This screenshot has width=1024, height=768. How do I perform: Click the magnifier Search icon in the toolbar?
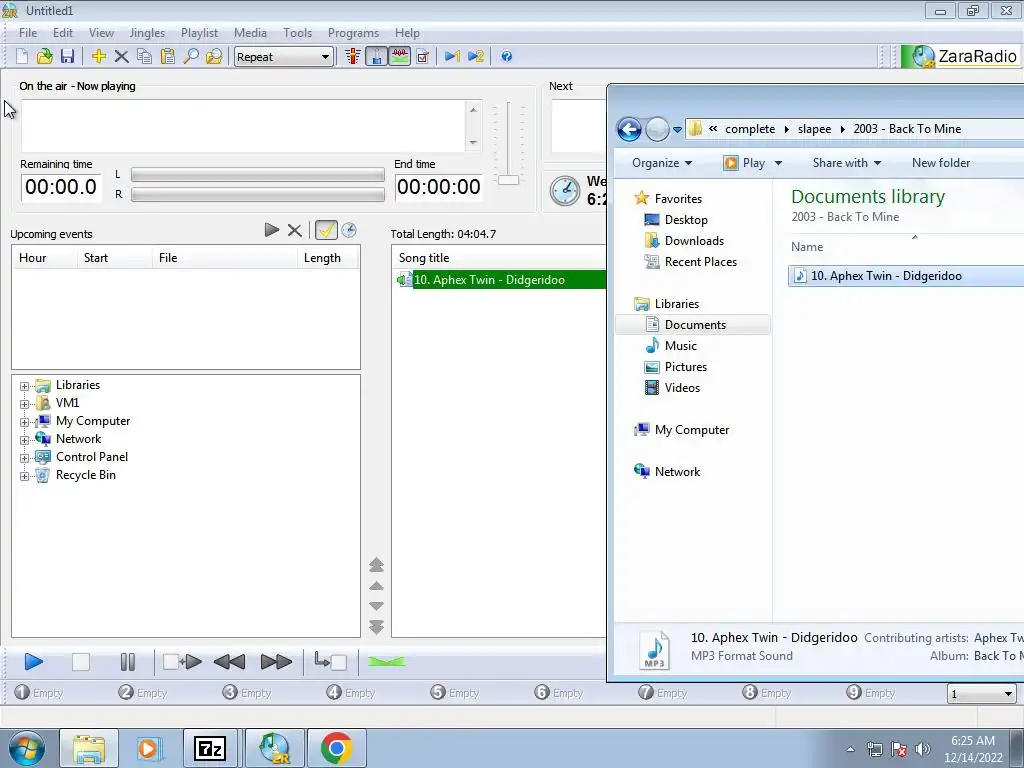coord(191,56)
